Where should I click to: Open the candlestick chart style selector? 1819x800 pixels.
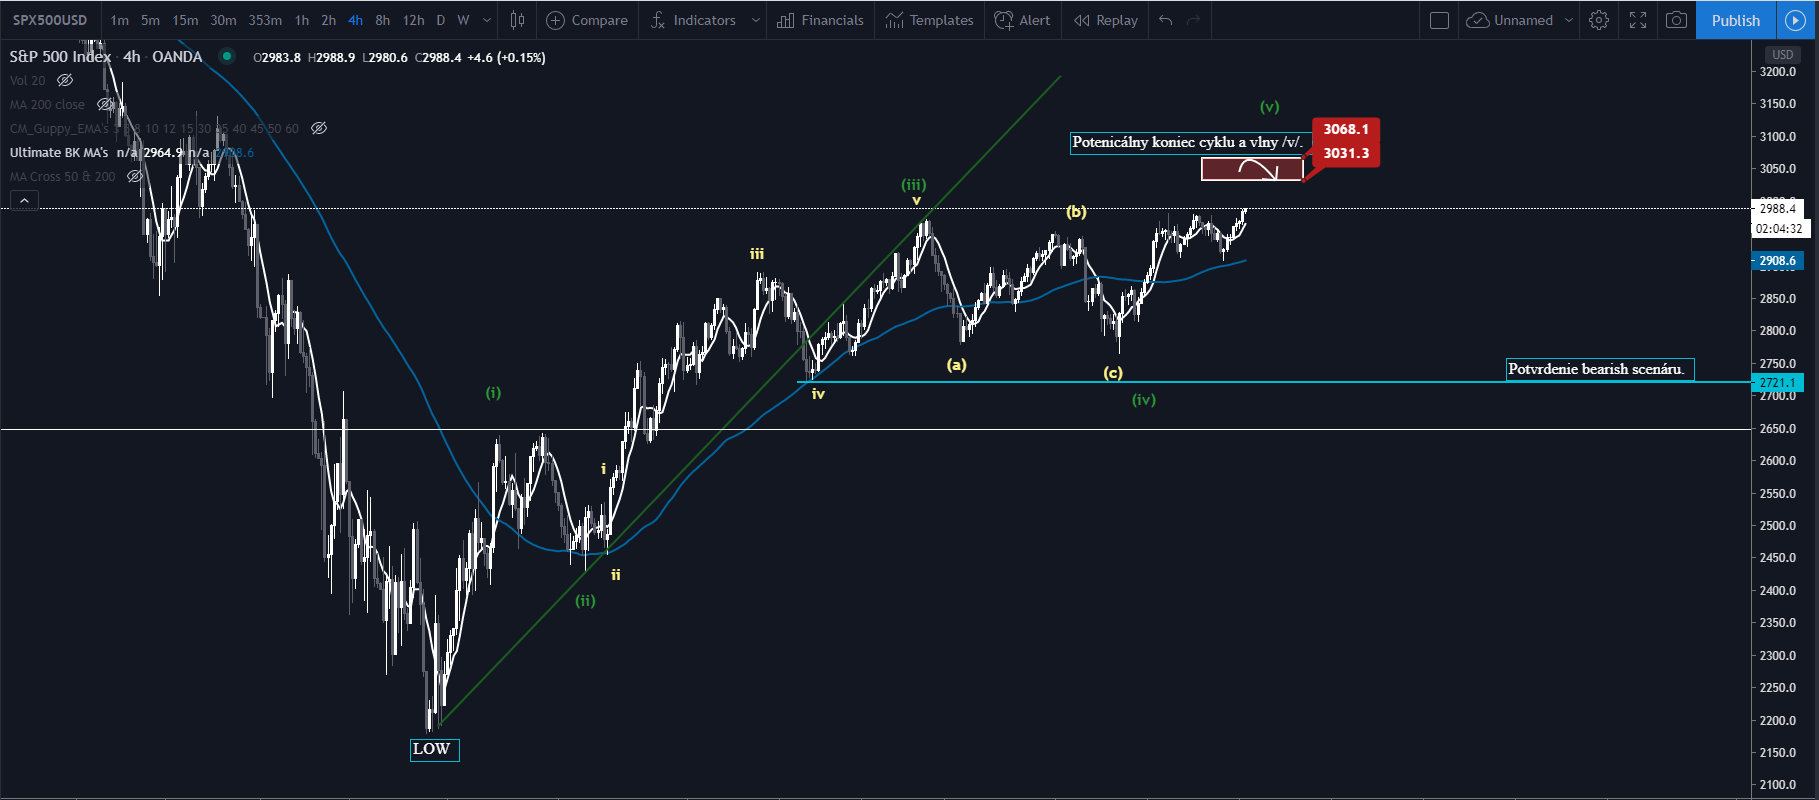click(517, 20)
